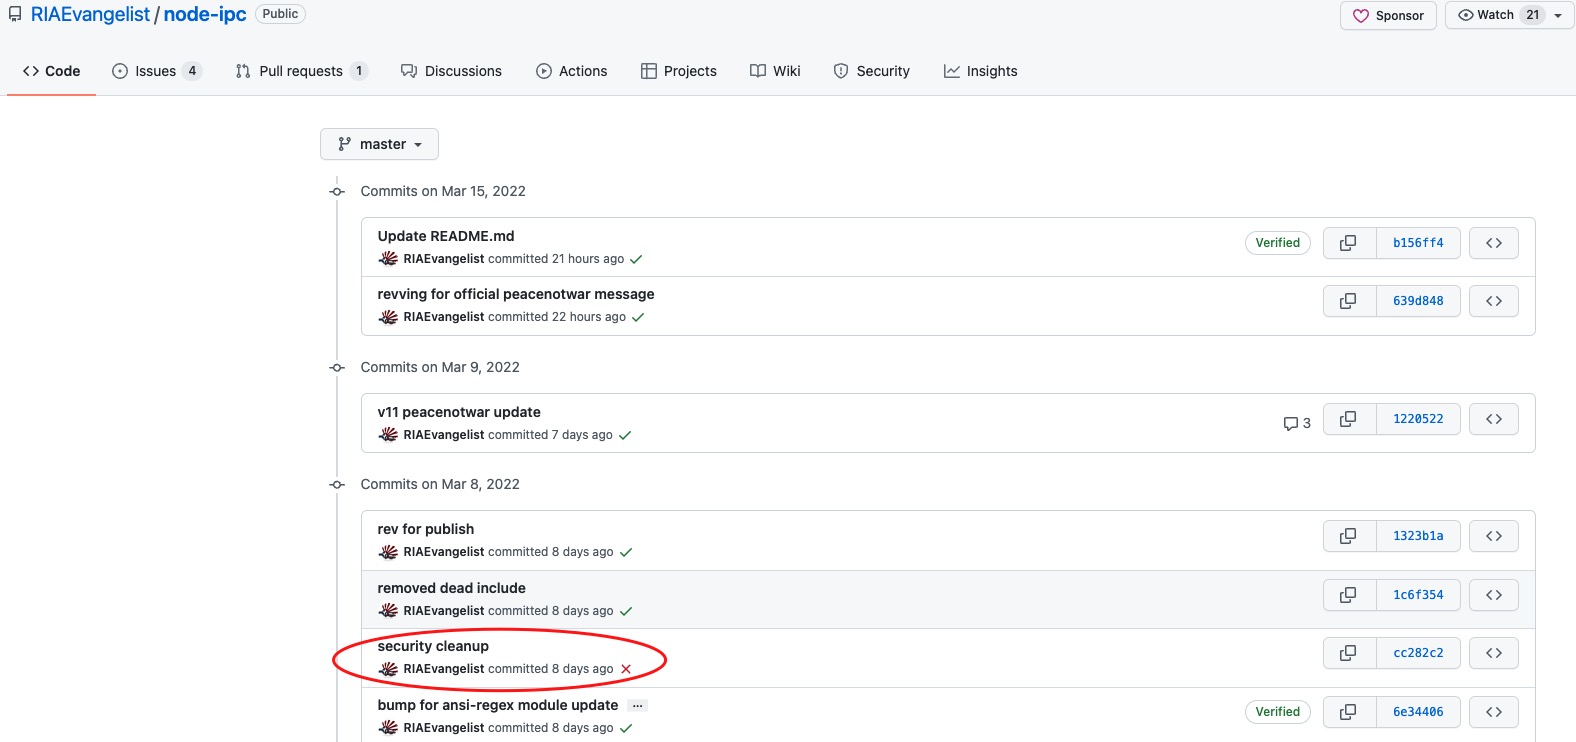Open commit hash 1220522

point(1418,419)
